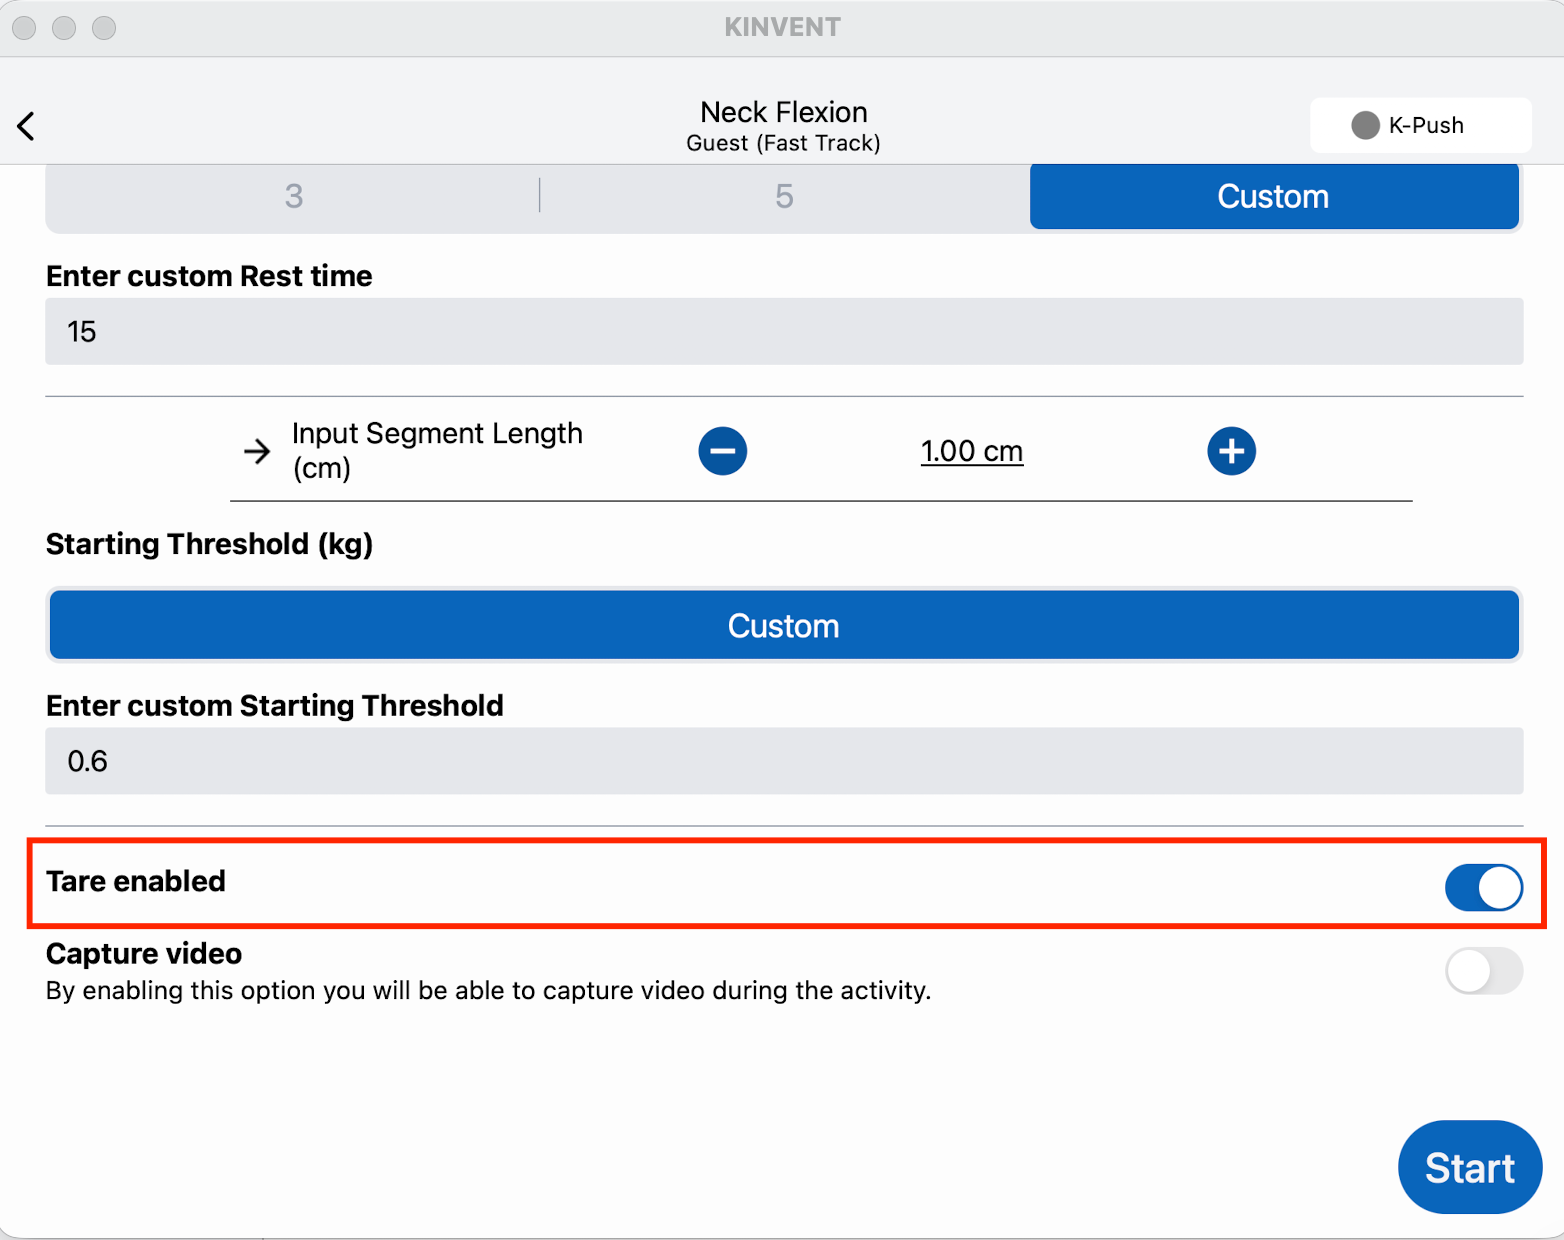Minimize the KINVENT window

tap(64, 28)
